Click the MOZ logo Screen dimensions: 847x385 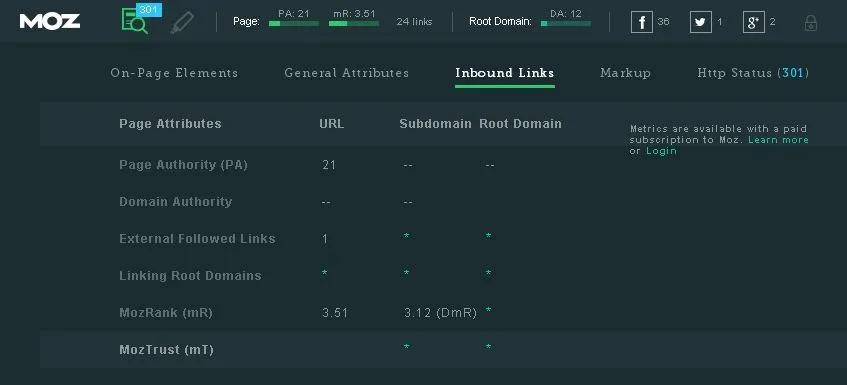pos(50,22)
